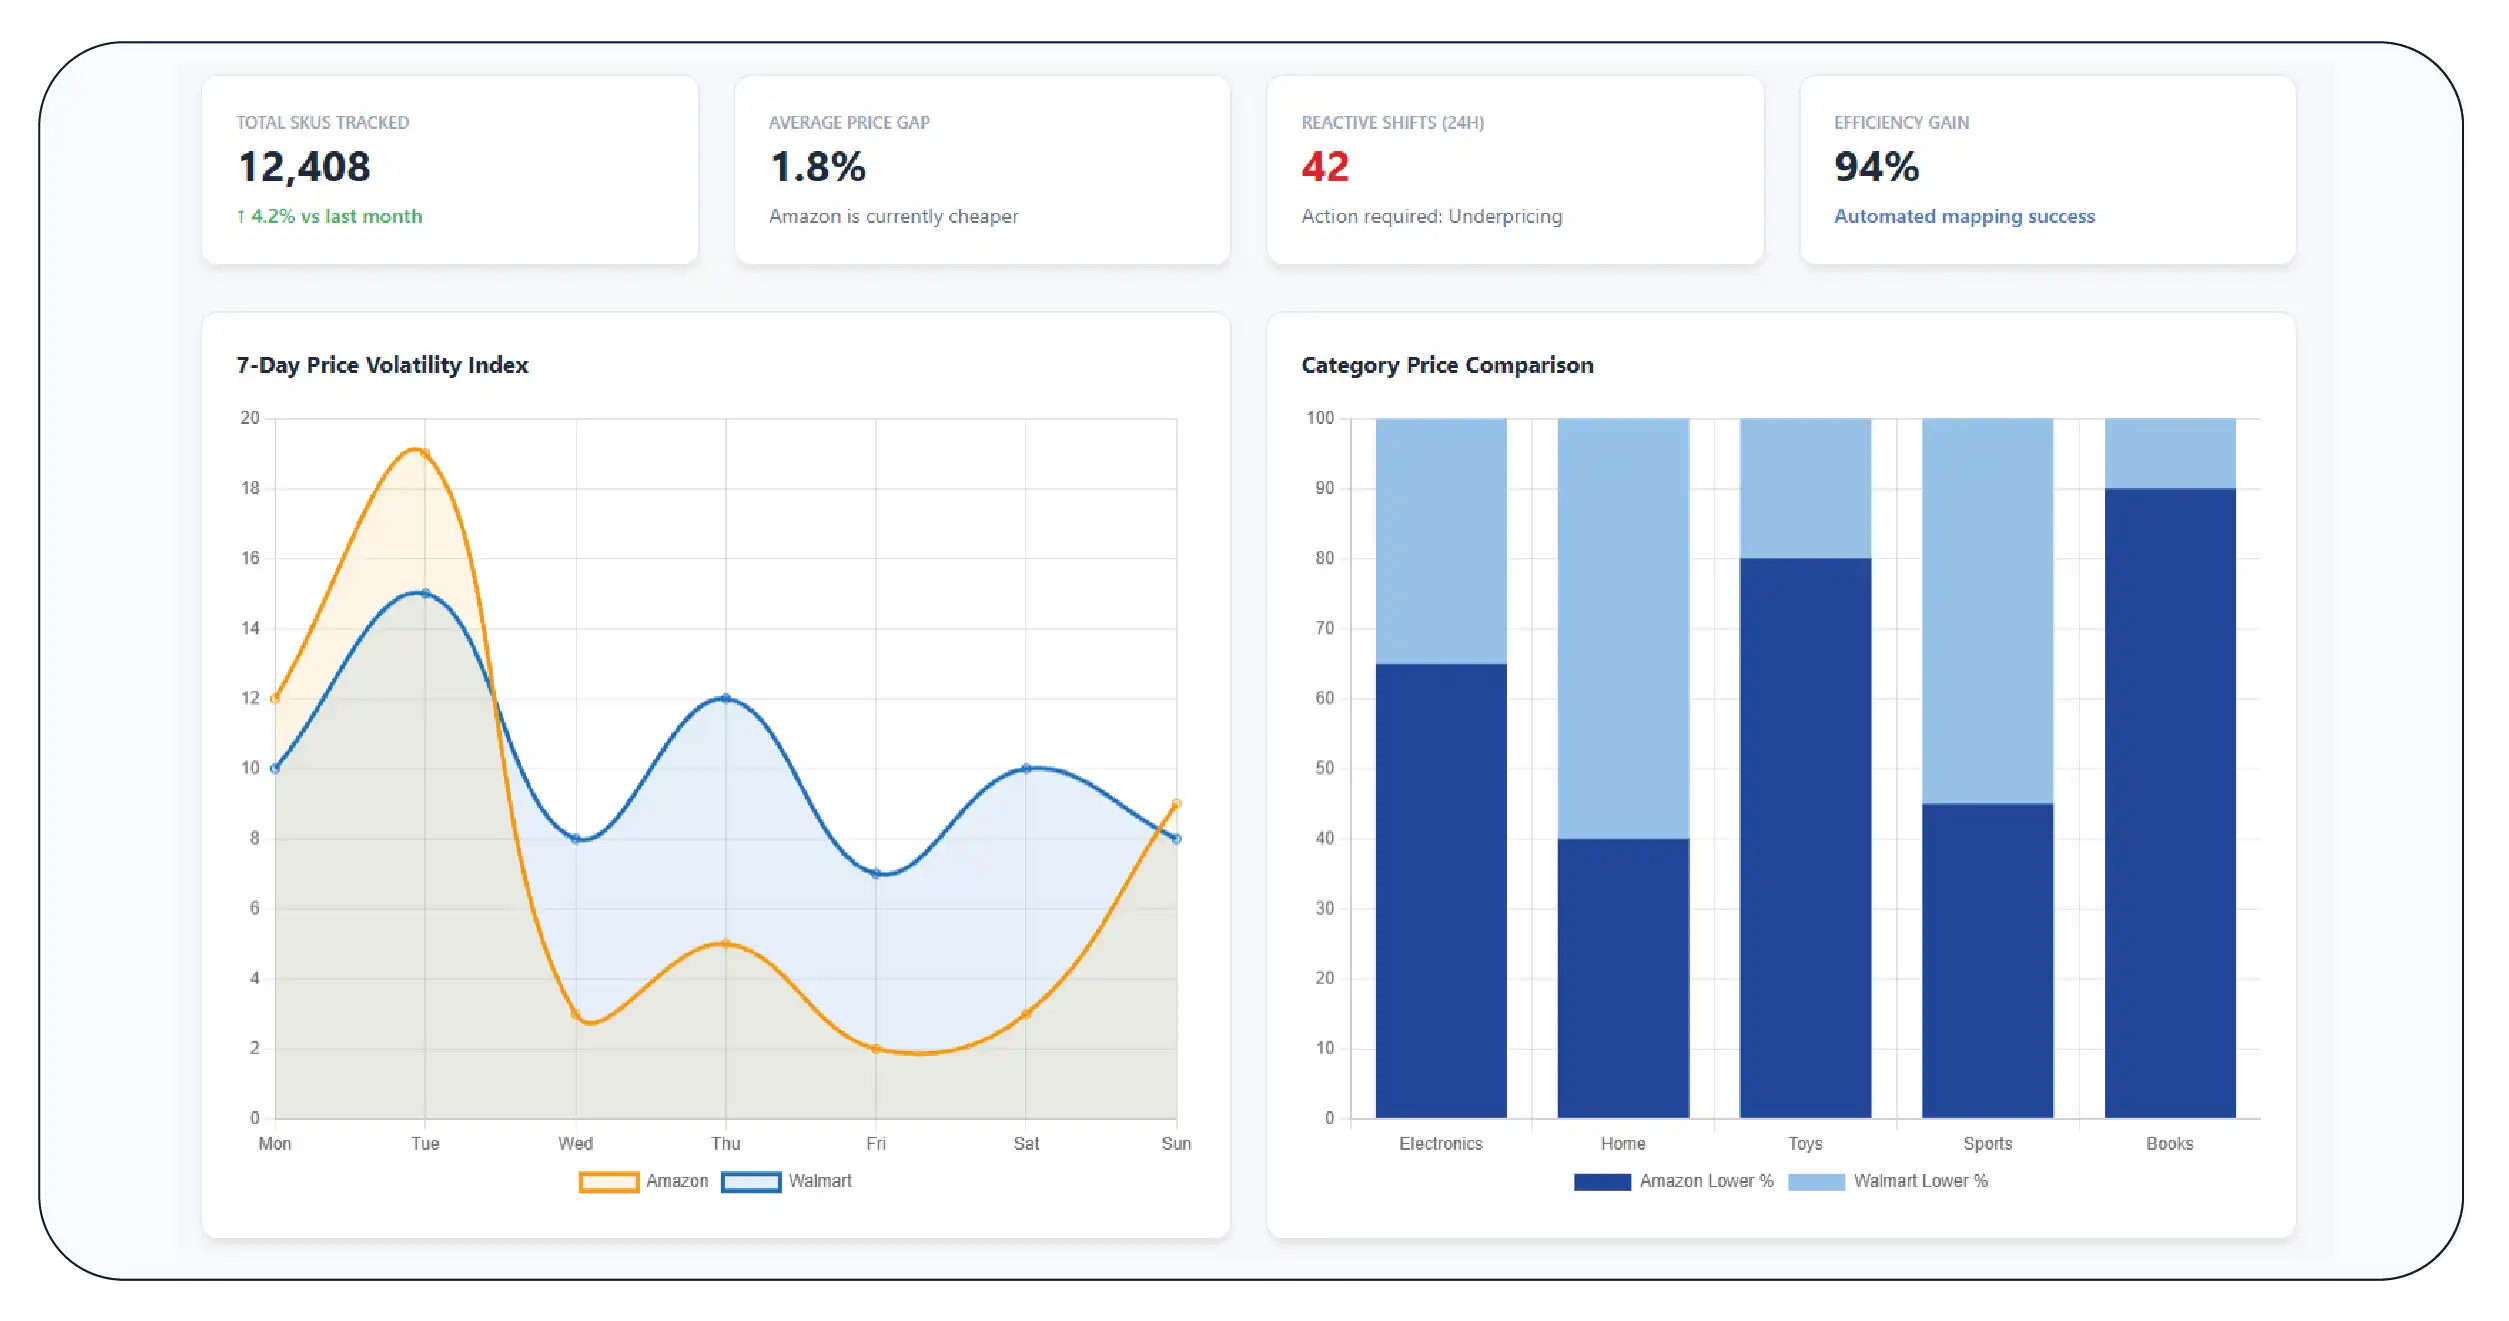Select the Reactive Shifts value 42
Image resolution: width=2509 pixels, height=1321 pixels.
tap(1325, 167)
